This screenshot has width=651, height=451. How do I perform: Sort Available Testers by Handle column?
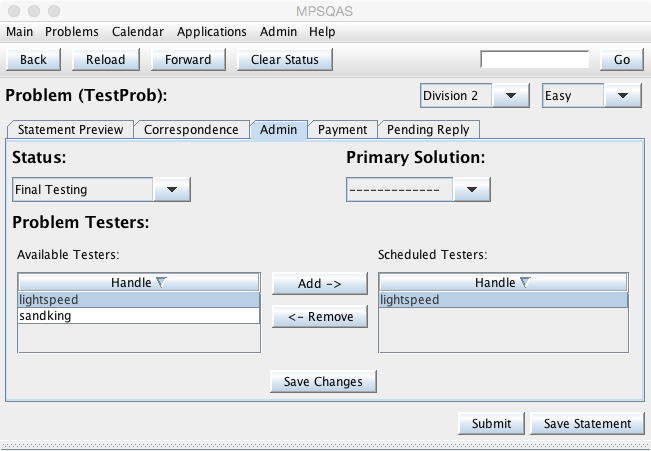click(x=139, y=283)
